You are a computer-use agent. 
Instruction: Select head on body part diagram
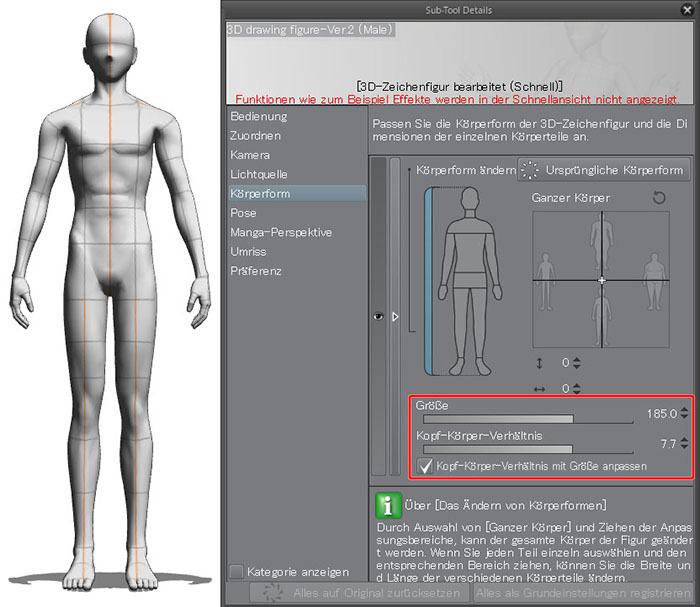[x=470, y=199]
